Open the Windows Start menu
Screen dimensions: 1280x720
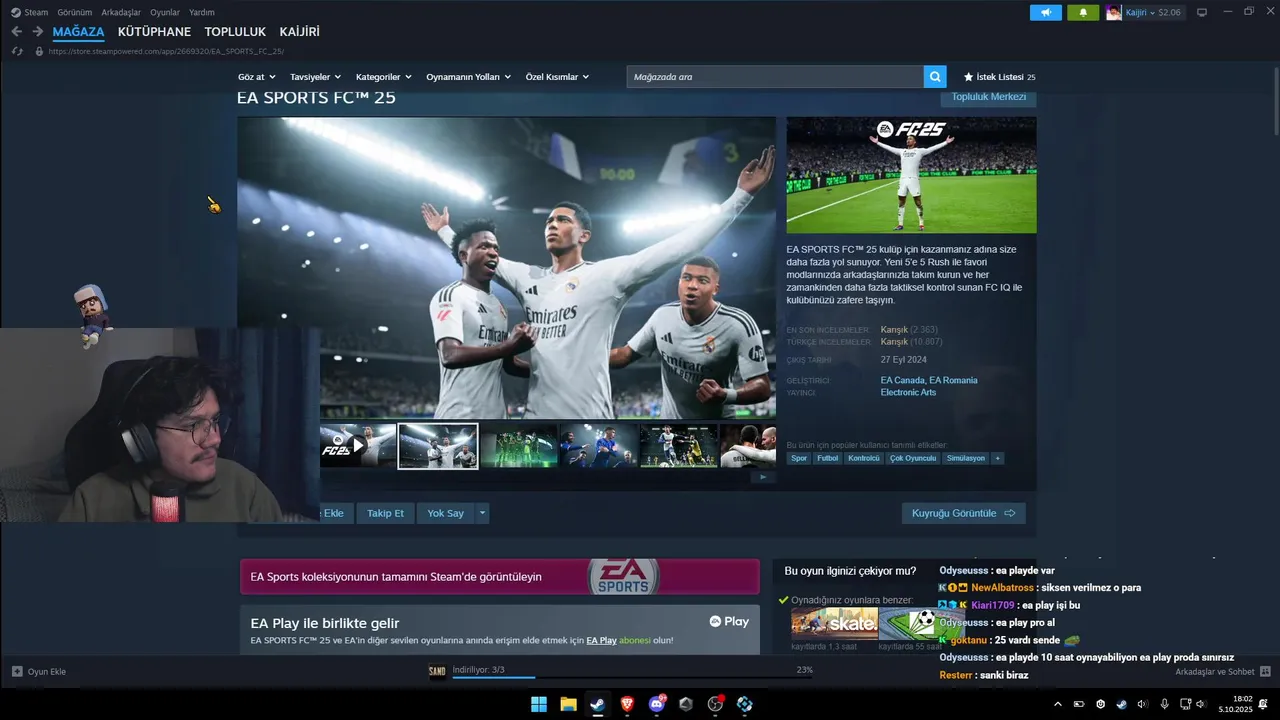pos(538,704)
